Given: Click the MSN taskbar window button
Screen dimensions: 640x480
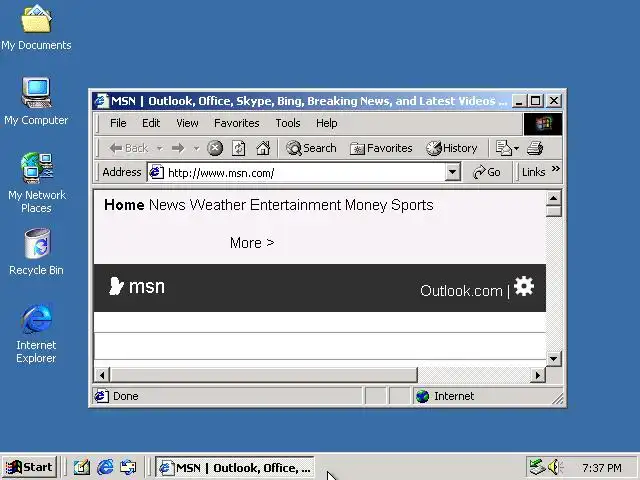Looking at the screenshot, I should (x=235, y=468).
